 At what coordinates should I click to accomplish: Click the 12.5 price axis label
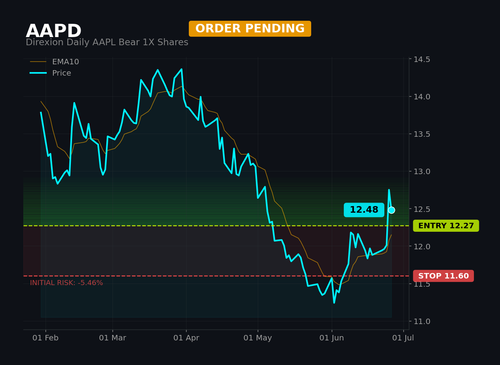(422, 209)
